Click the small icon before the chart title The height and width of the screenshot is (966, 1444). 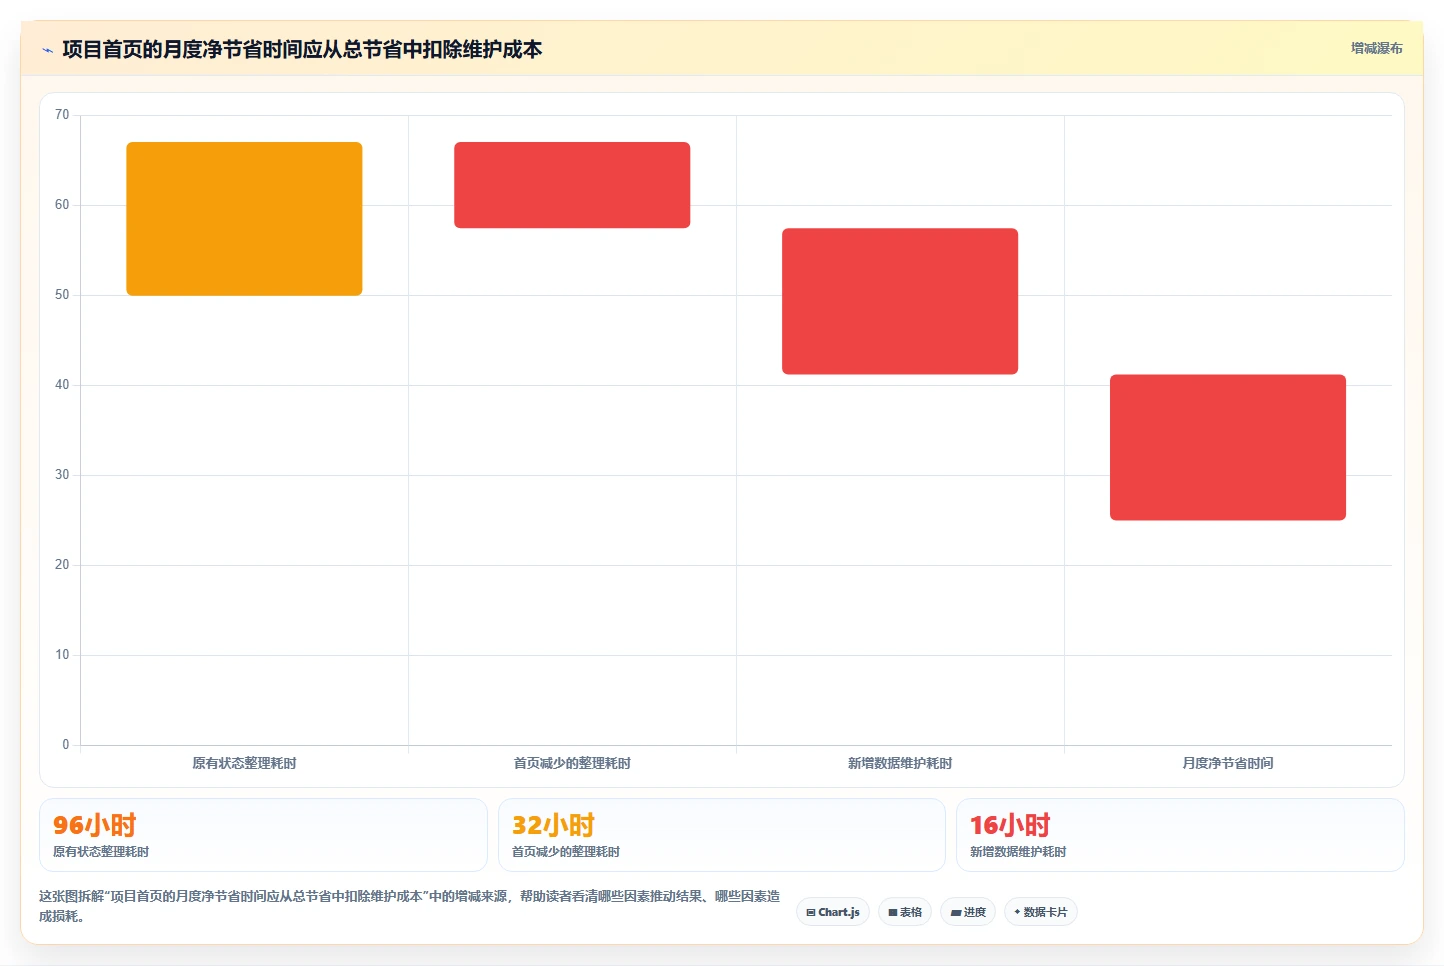click(47, 50)
